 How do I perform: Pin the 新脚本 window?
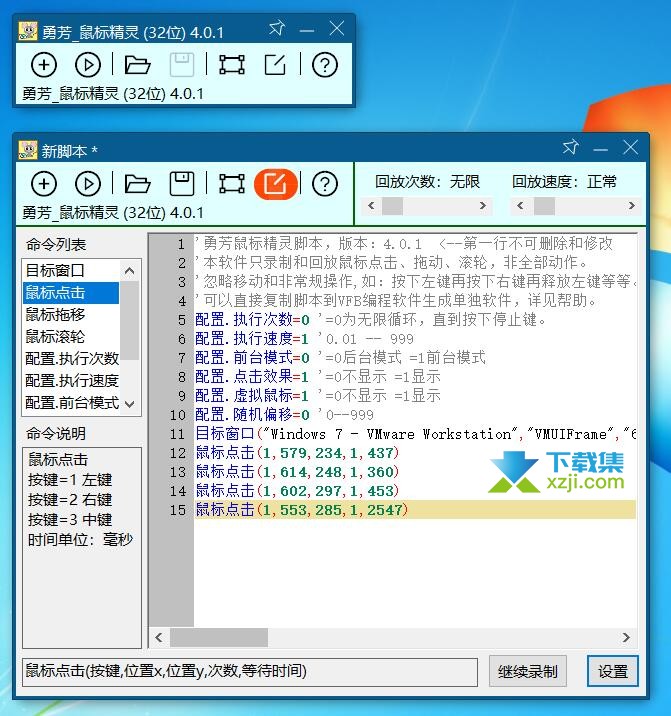click(571, 147)
